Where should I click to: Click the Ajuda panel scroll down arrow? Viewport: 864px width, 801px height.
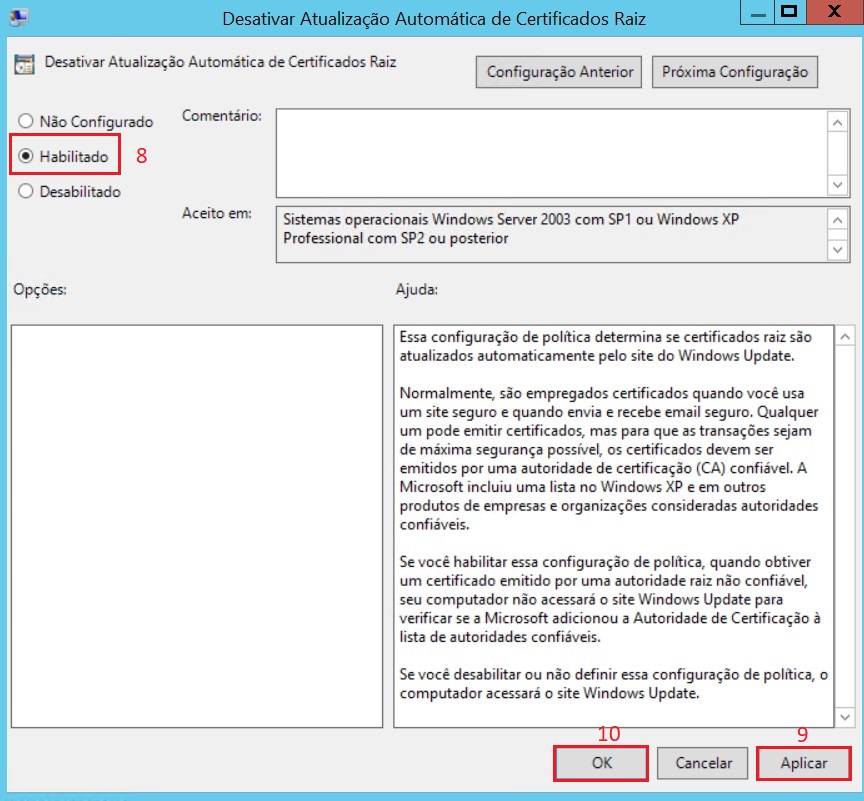[846, 717]
